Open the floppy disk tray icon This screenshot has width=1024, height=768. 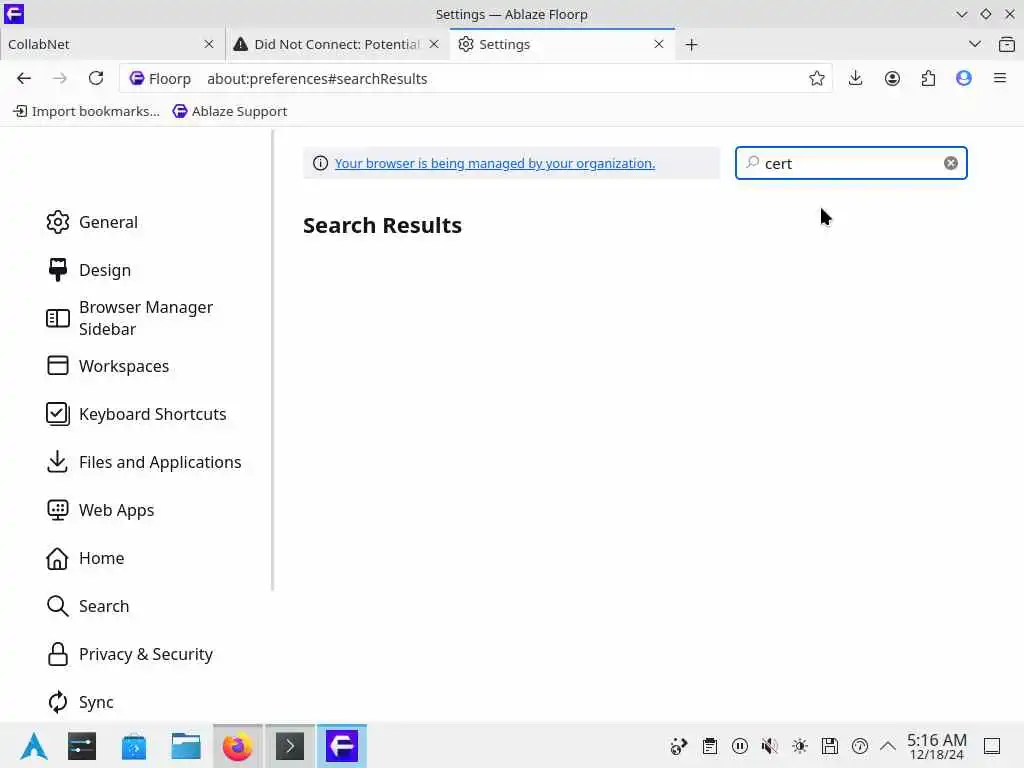pos(830,746)
